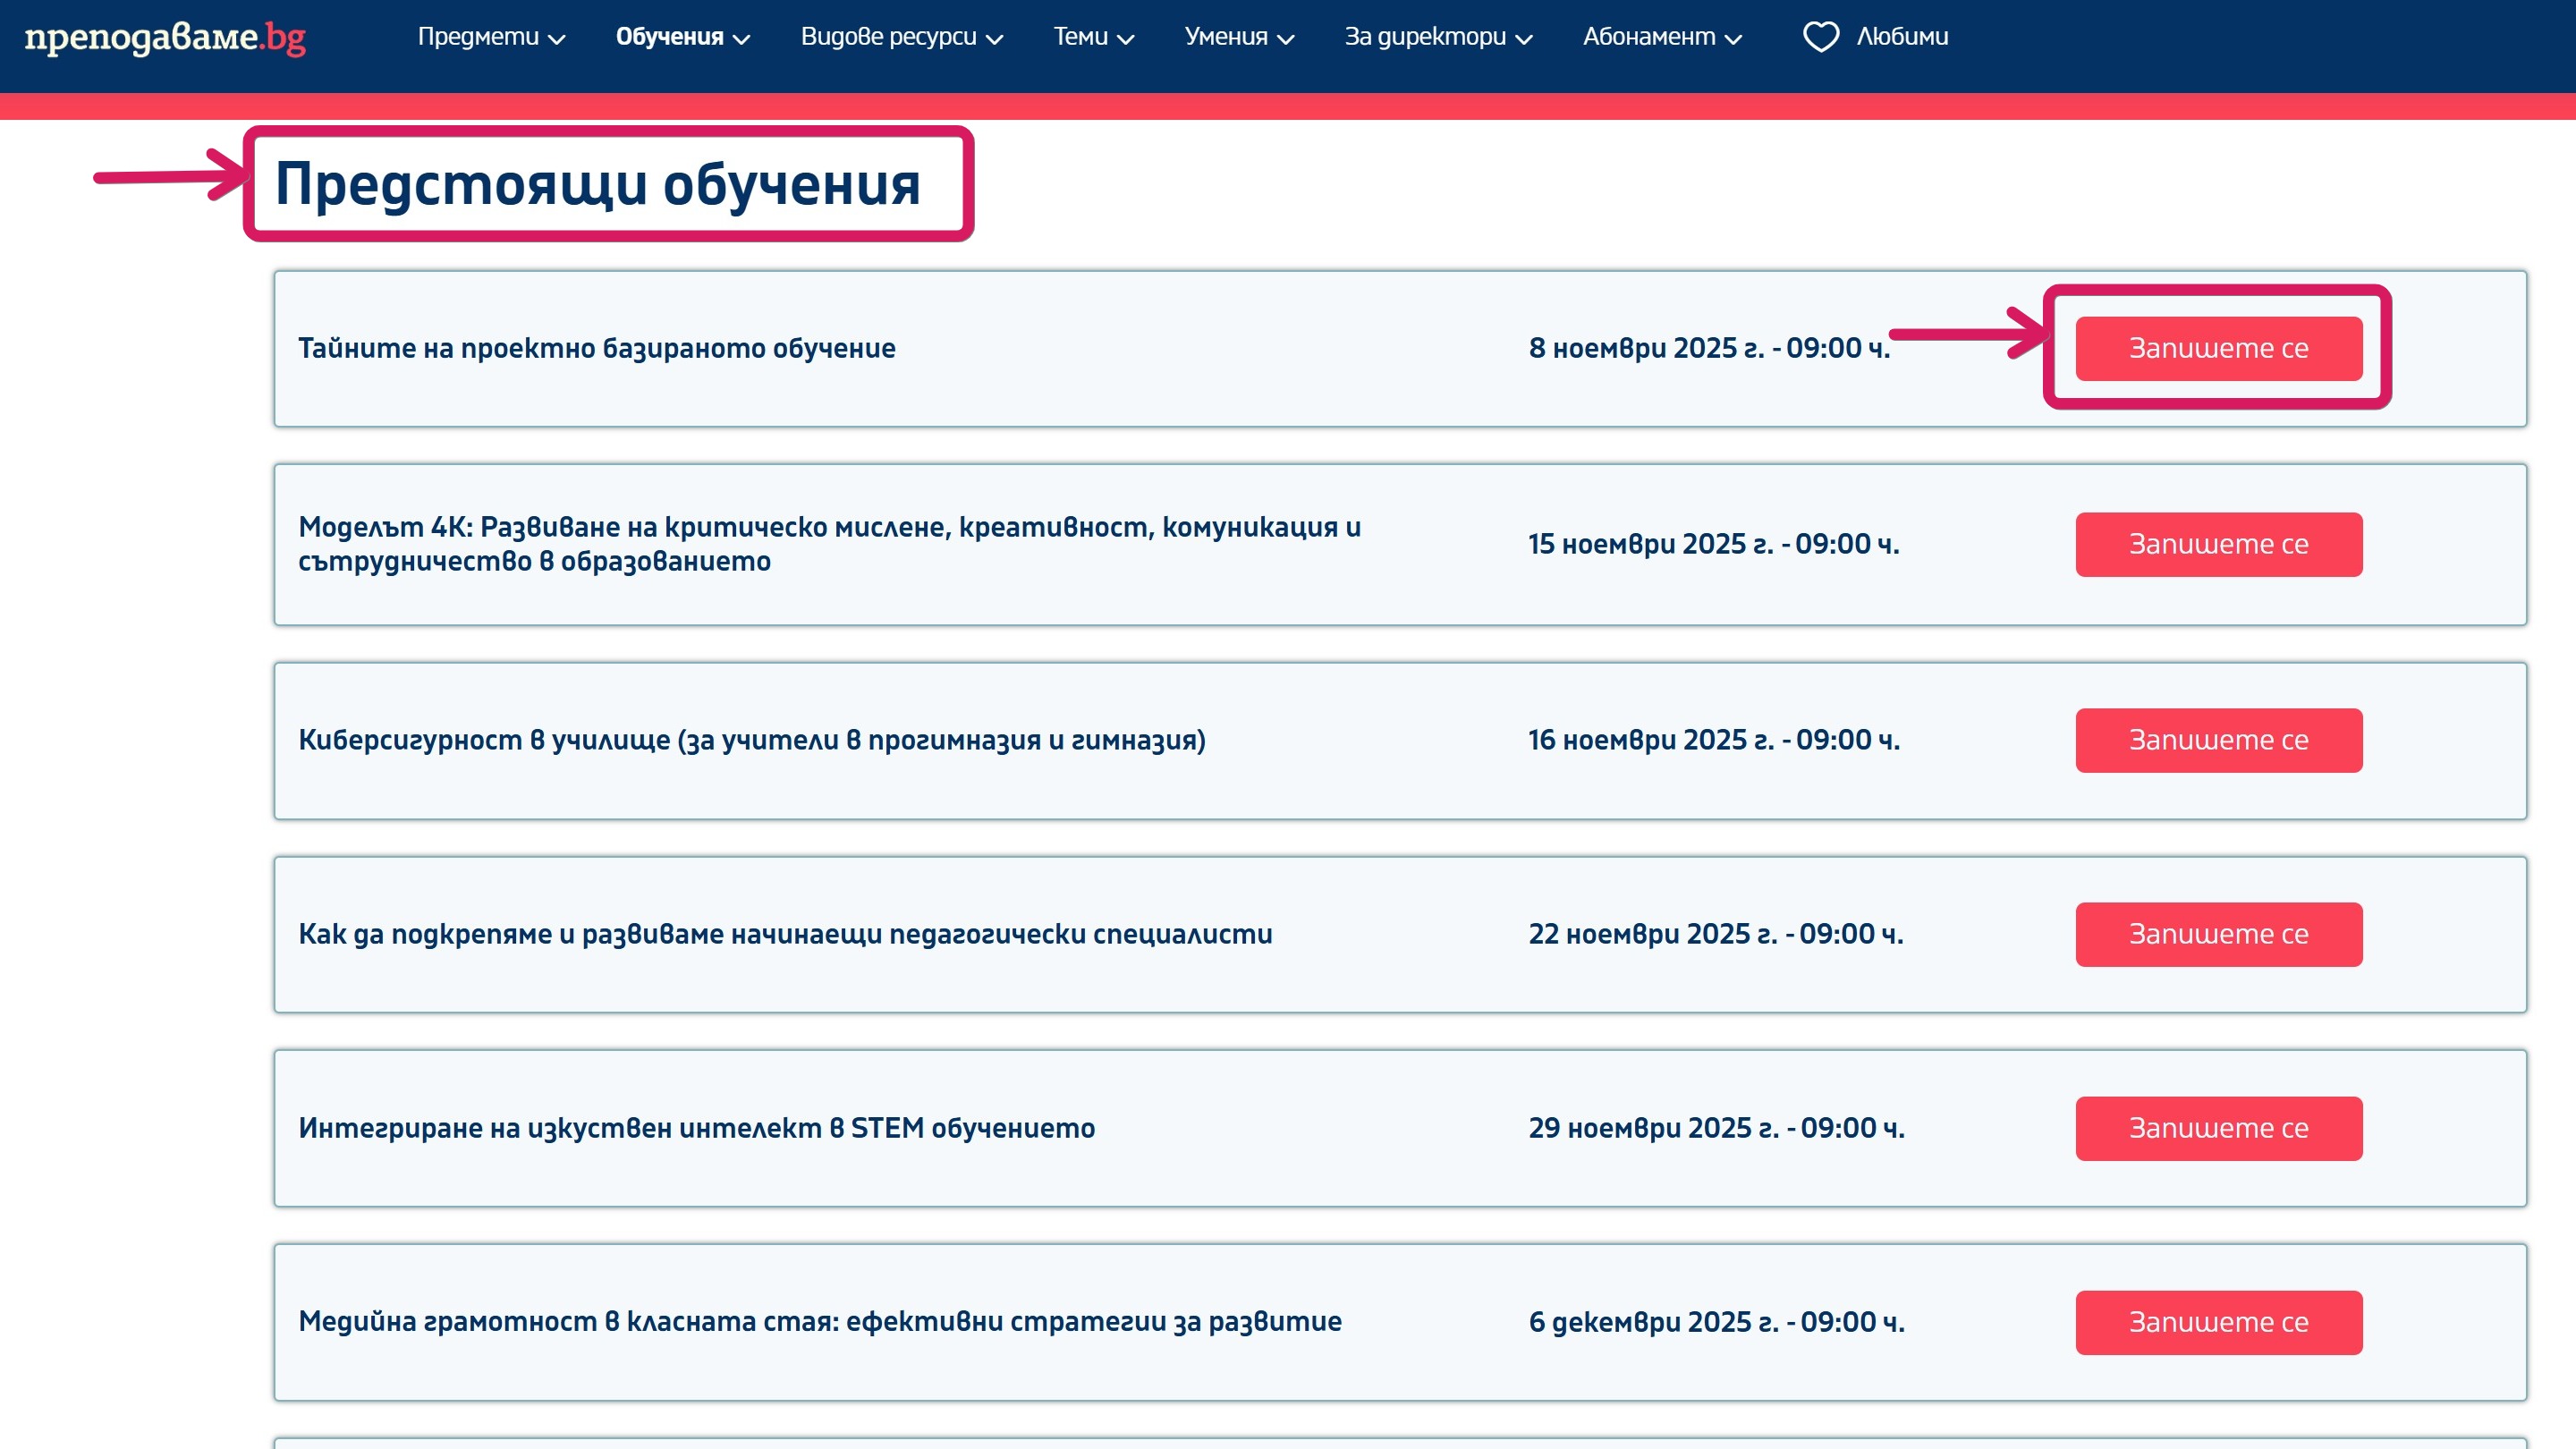Open Киберсигурност в училище training title

[x=751, y=740]
